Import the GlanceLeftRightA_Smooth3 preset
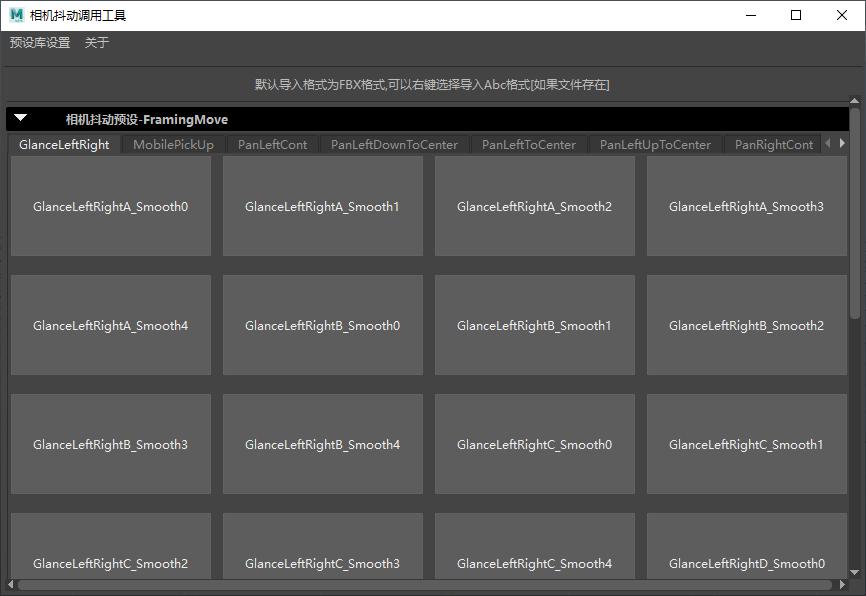The width and height of the screenshot is (866, 596). coord(746,206)
